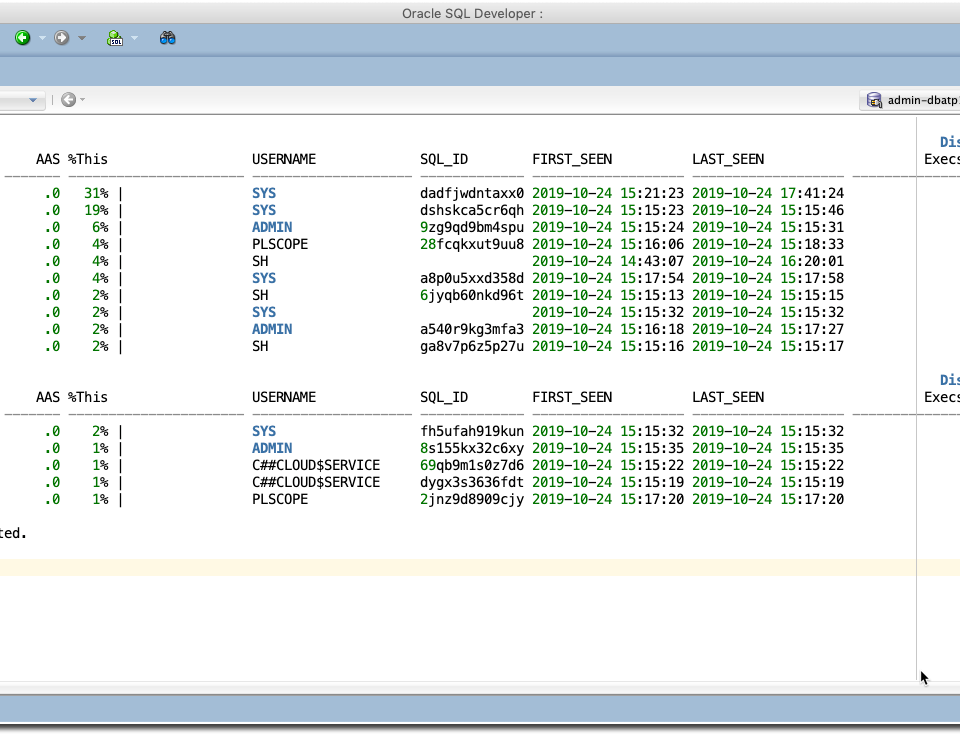Select SQL_ID a8p0u5xxd358d
The width and height of the screenshot is (960, 734).
tap(471, 279)
